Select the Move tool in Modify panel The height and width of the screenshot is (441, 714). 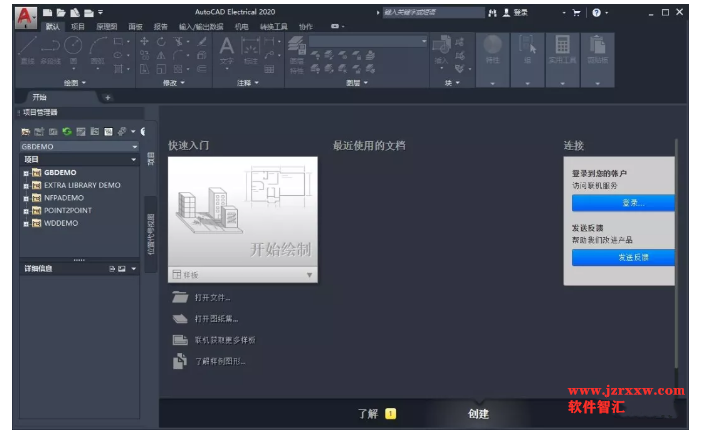point(144,41)
